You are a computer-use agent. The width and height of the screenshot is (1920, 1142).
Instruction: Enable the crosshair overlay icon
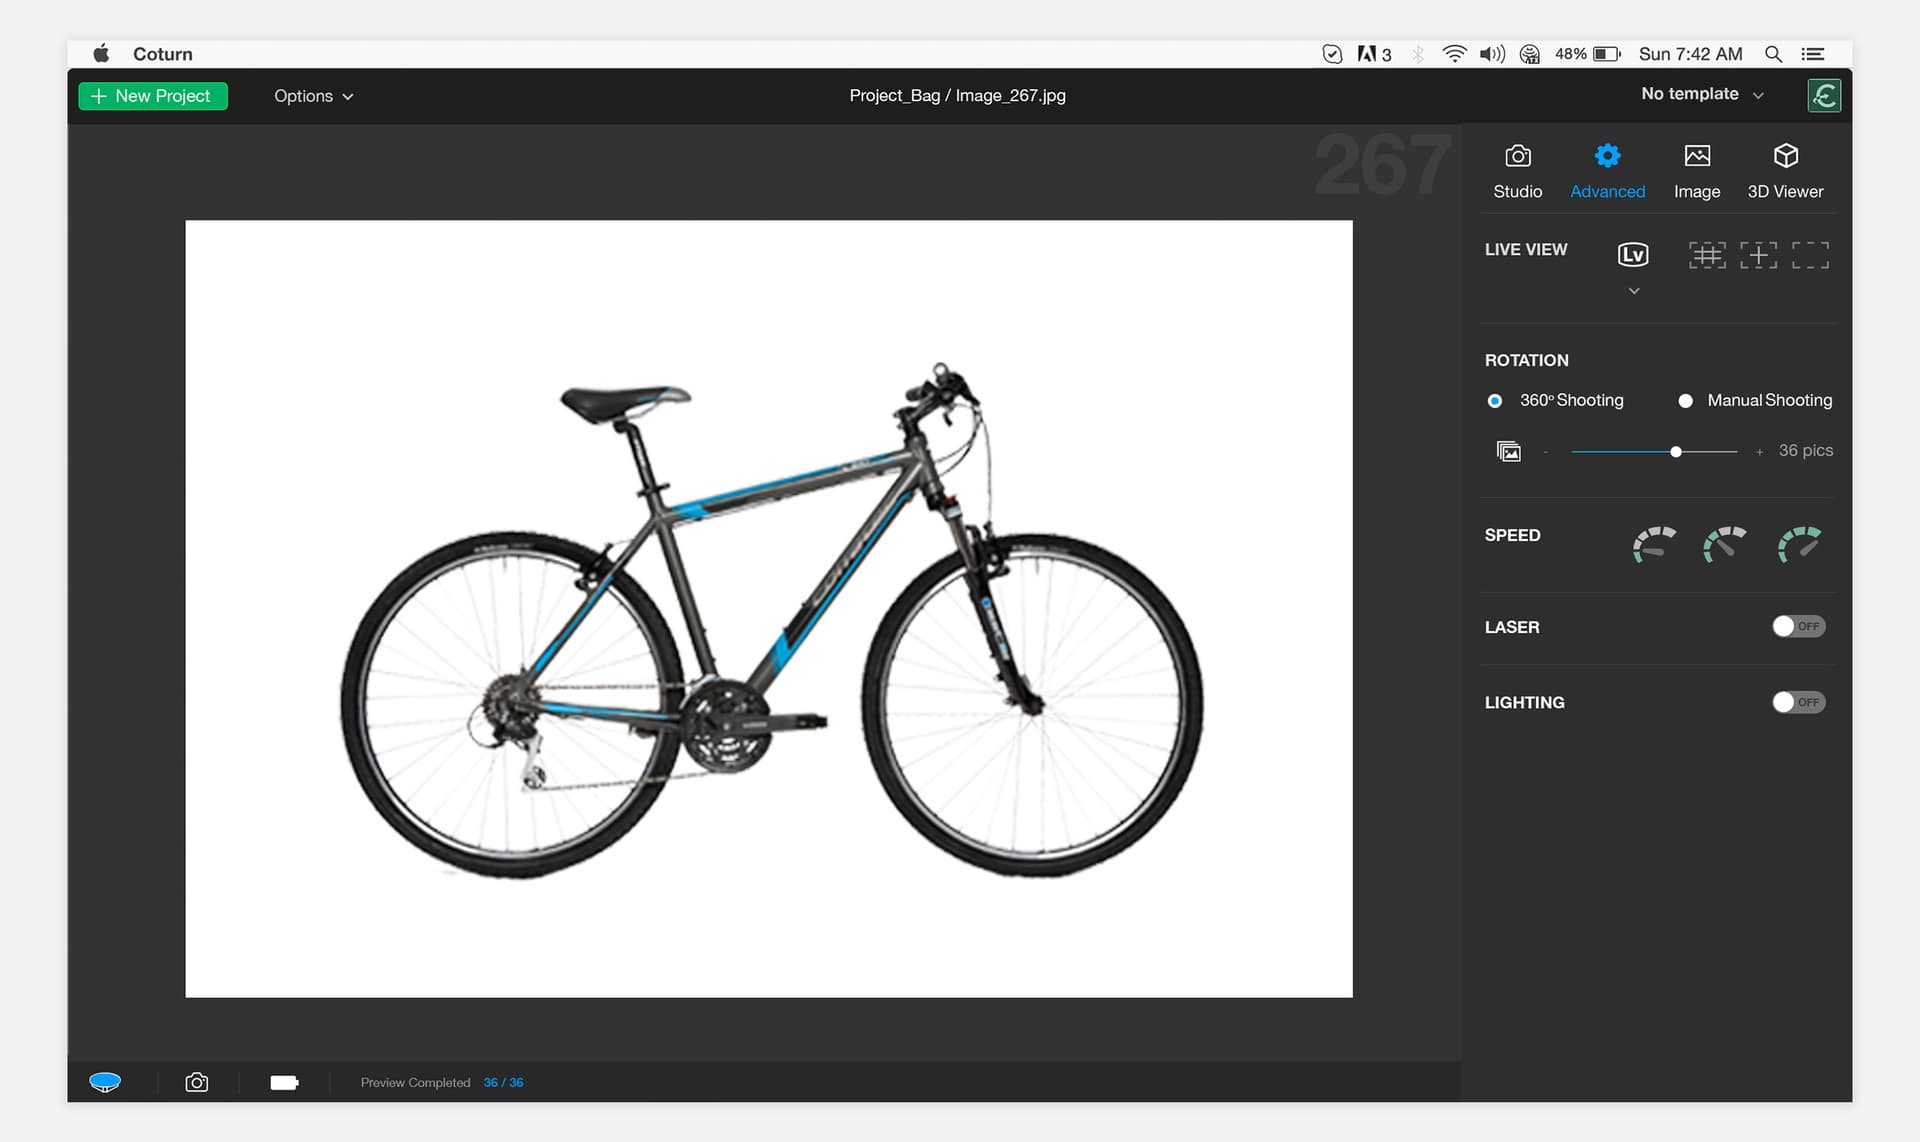pyautogui.click(x=1758, y=255)
